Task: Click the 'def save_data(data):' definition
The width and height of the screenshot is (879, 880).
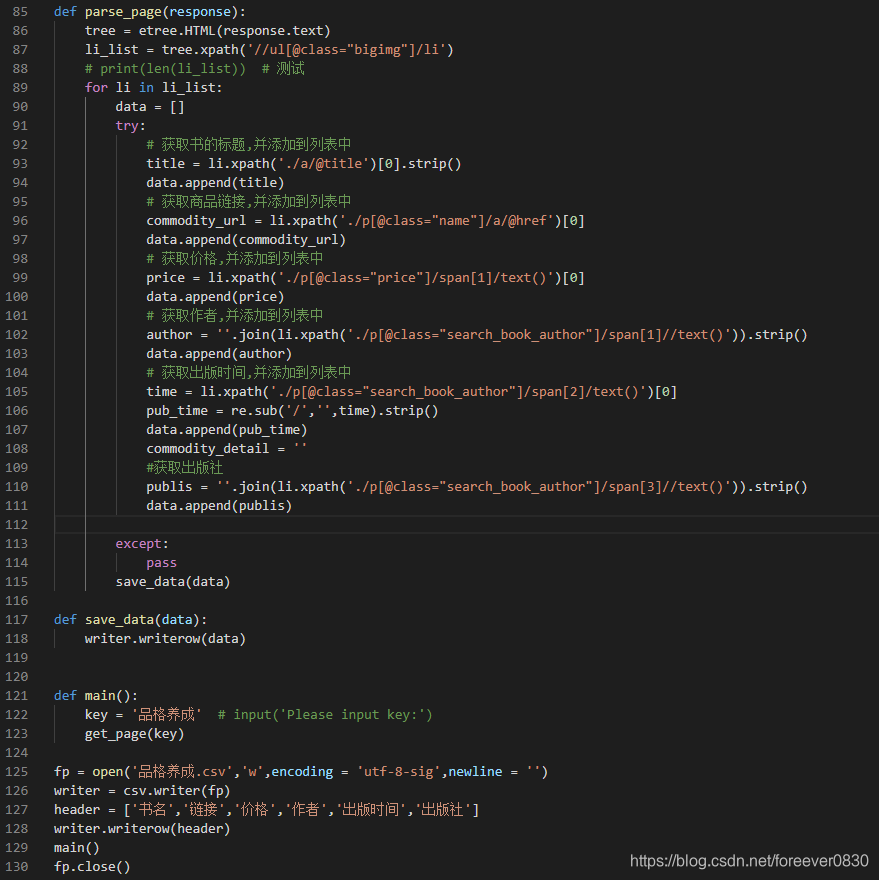Action: click(130, 620)
